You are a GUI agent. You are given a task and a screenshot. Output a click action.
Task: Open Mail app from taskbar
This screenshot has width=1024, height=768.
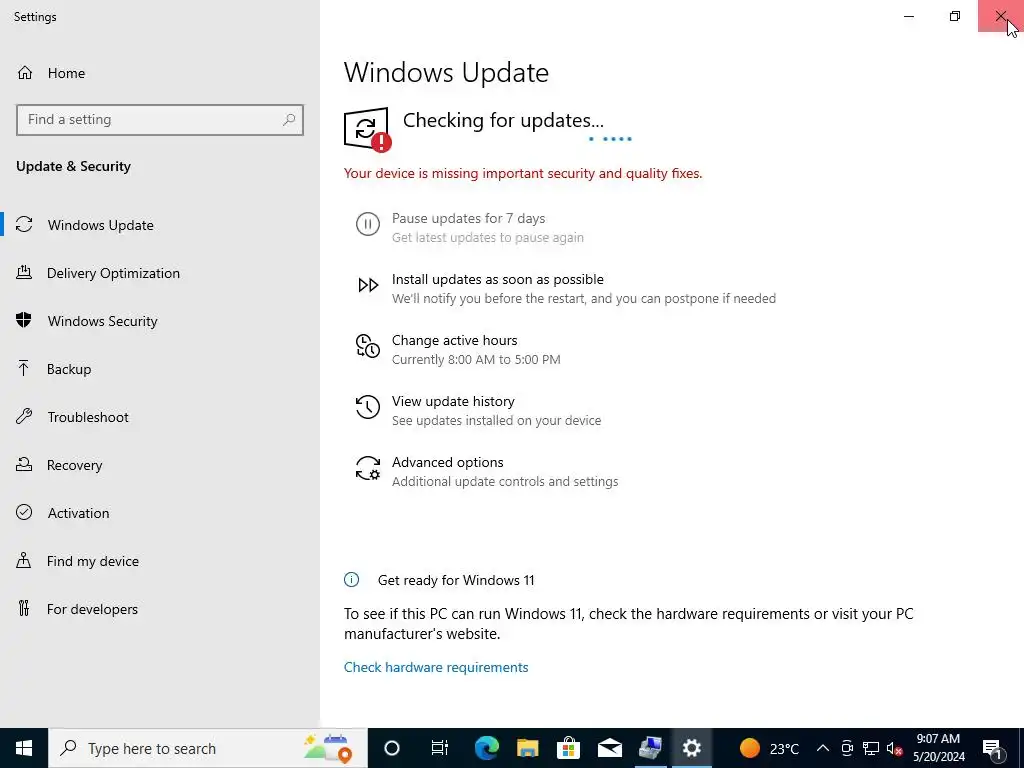pyautogui.click(x=610, y=748)
